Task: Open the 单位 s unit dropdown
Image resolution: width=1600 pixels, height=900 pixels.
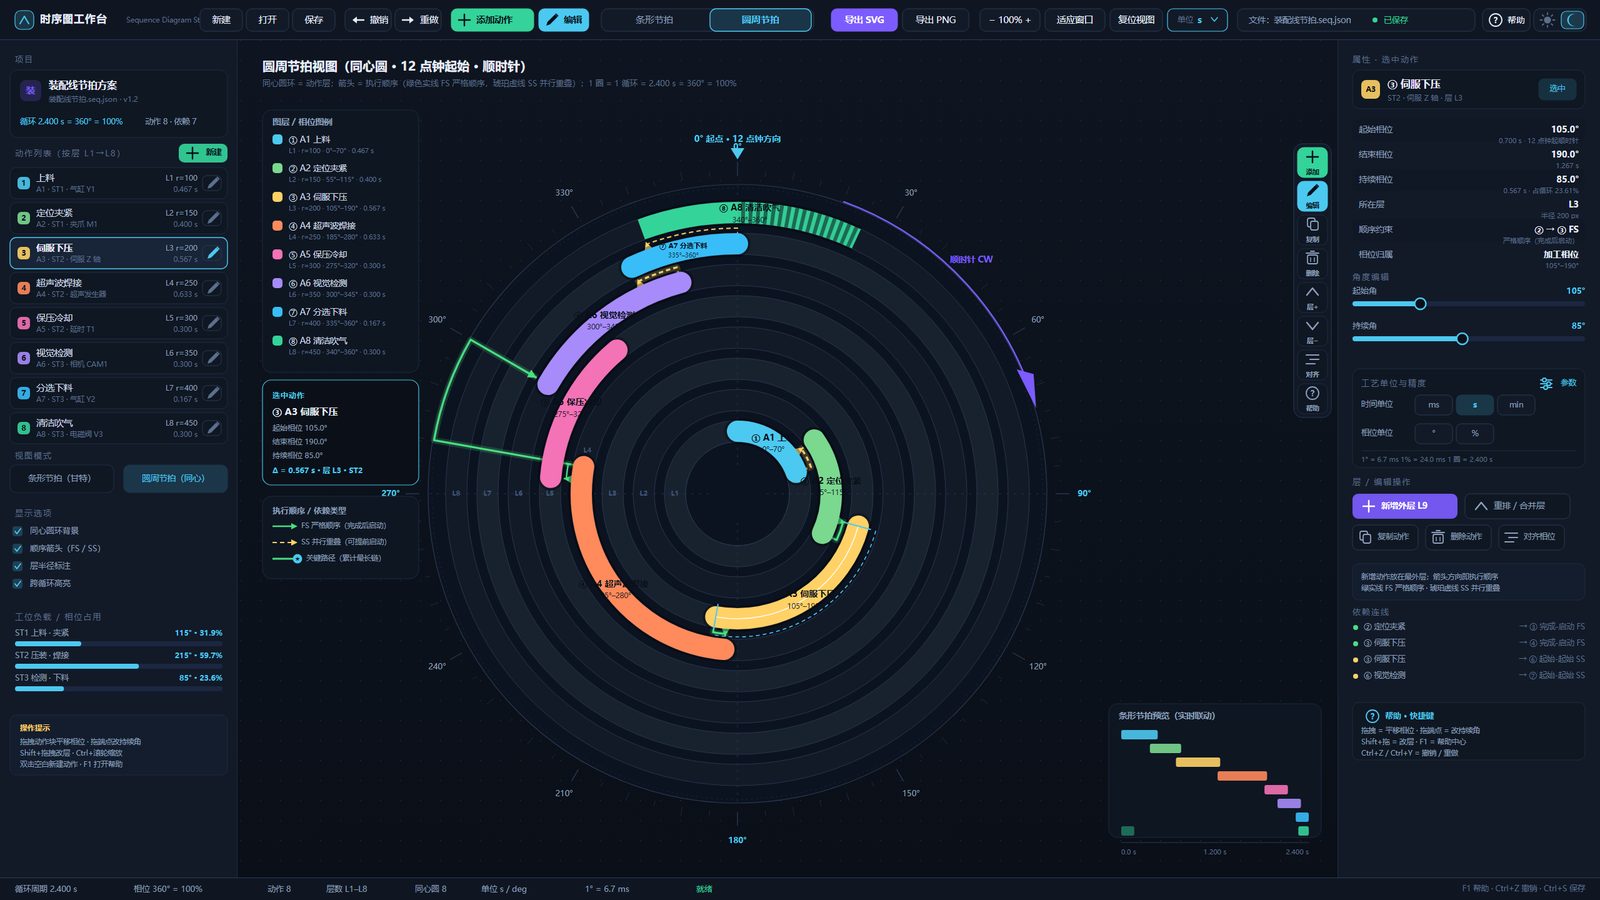Action: [1197, 20]
